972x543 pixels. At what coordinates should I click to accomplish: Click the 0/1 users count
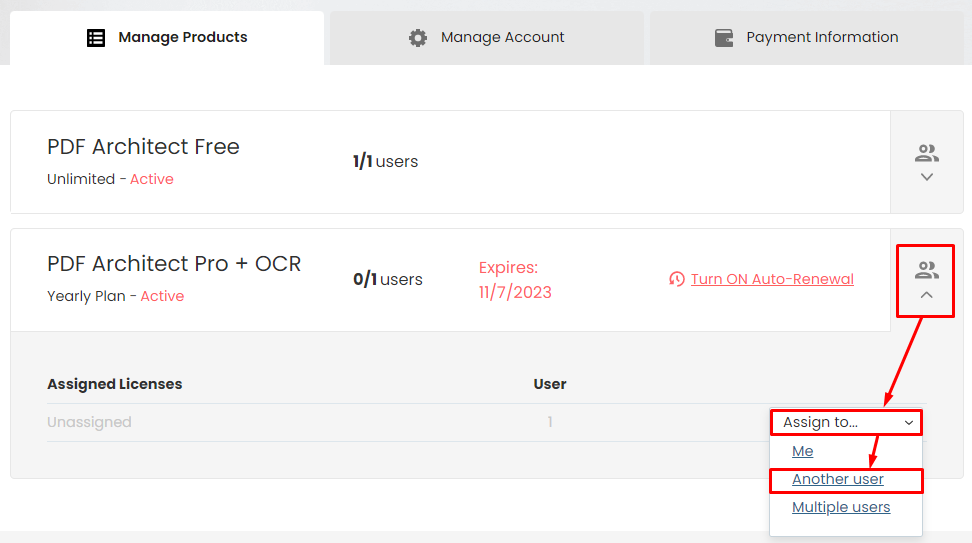tap(388, 280)
